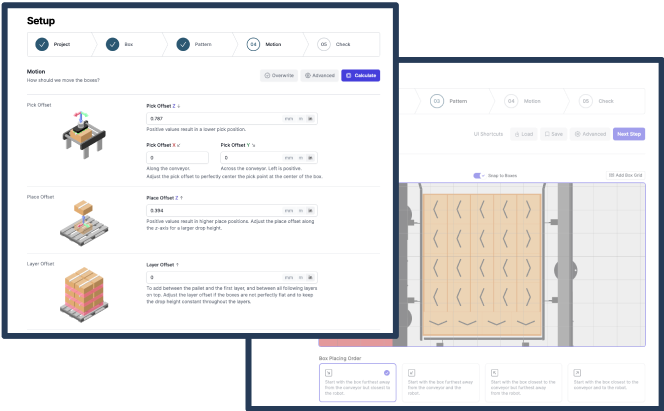Set Pick Offset Z unit to mm
The height and width of the screenshot is (411, 664).
(289, 119)
